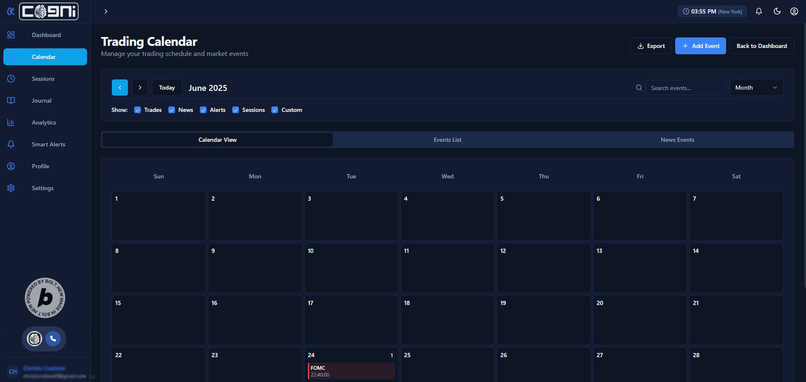Go to the next month

[140, 87]
